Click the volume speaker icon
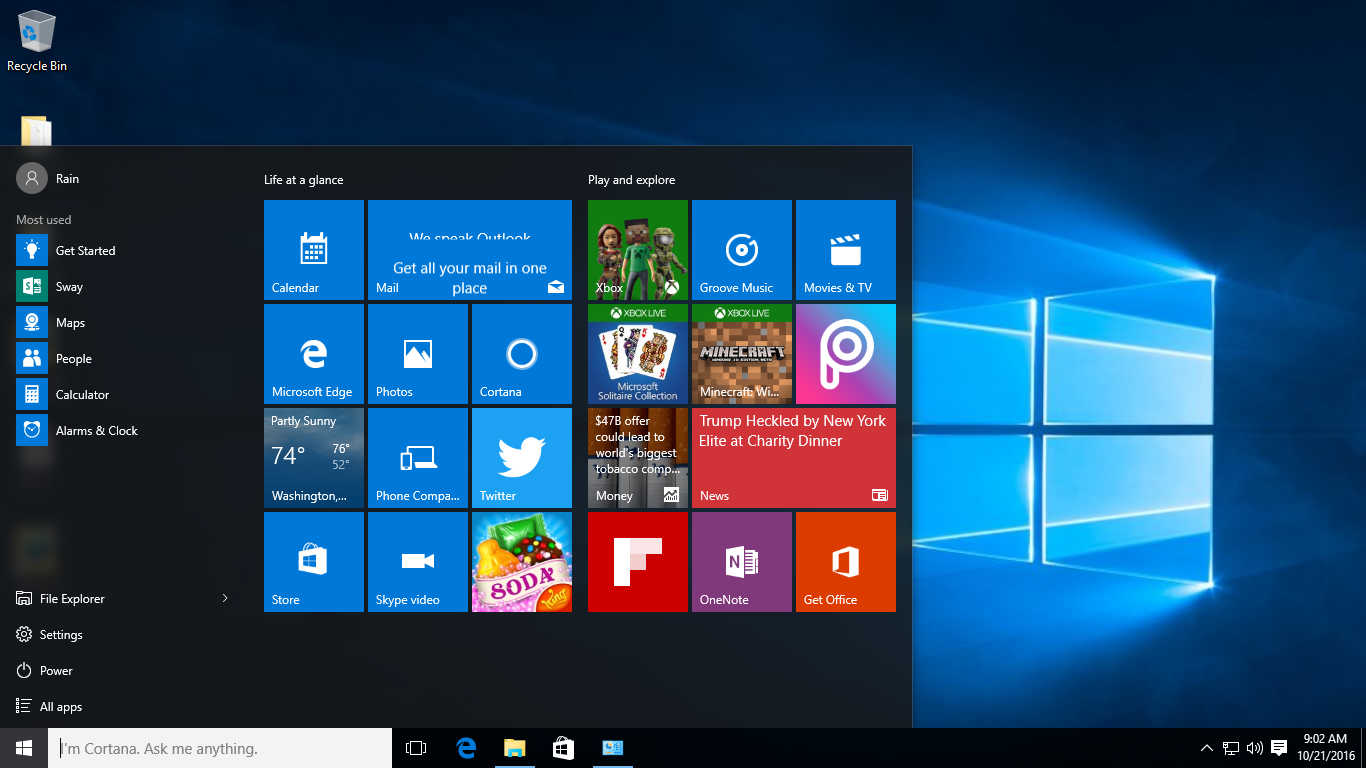1366x768 pixels. click(1255, 748)
